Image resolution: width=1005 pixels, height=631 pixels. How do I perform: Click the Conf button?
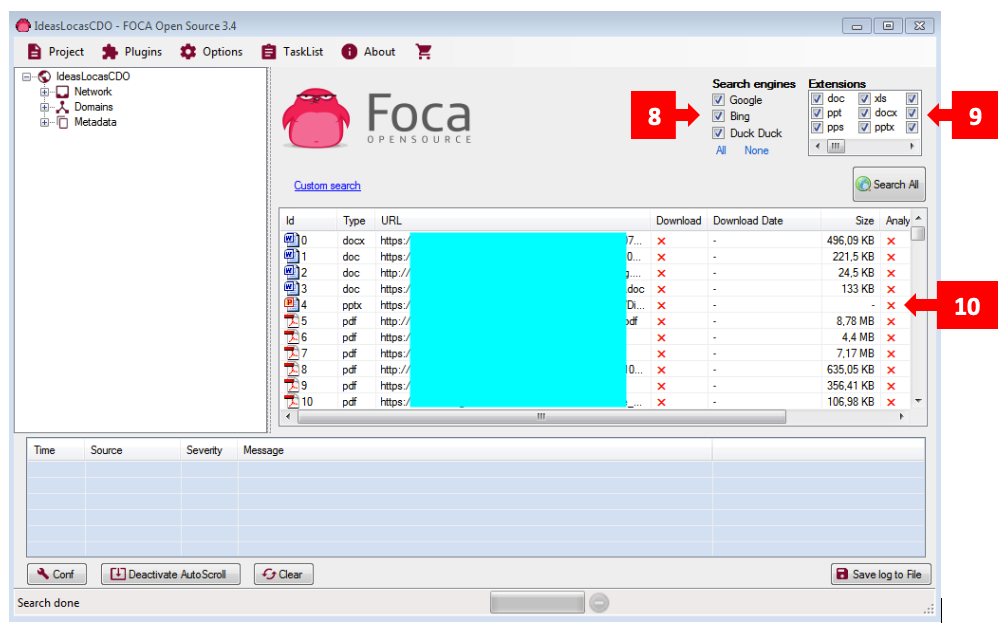[x=56, y=574]
